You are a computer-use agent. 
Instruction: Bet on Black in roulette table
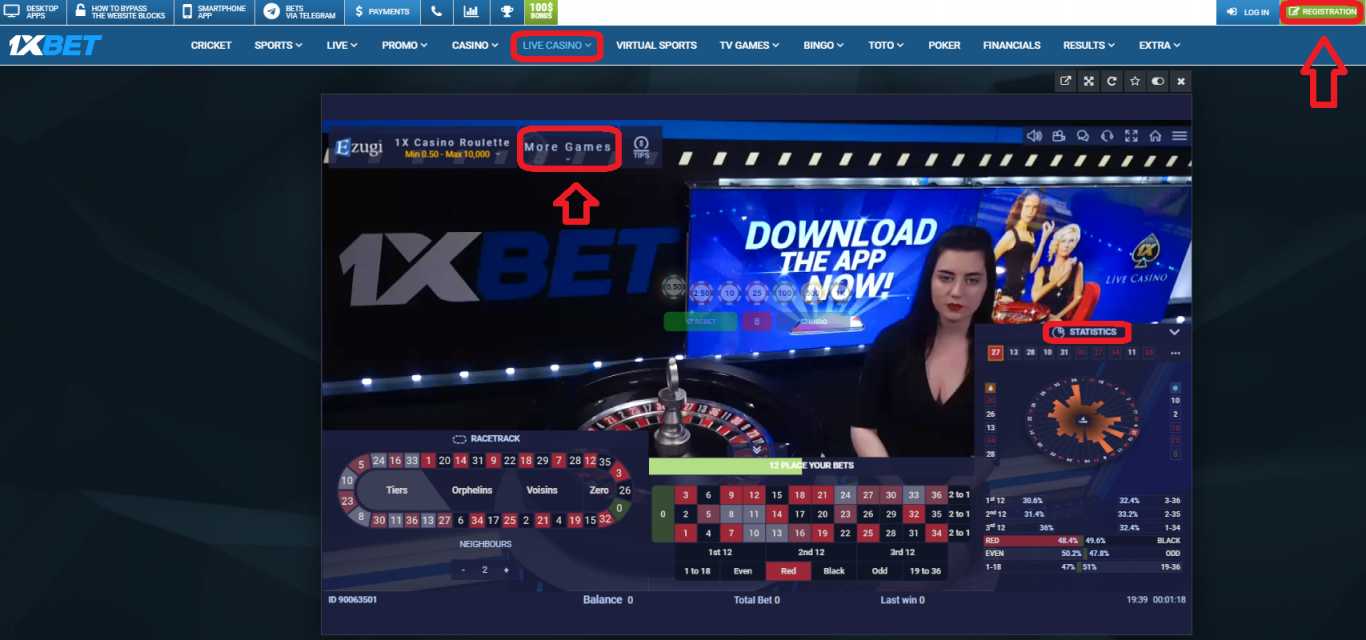[834, 571]
